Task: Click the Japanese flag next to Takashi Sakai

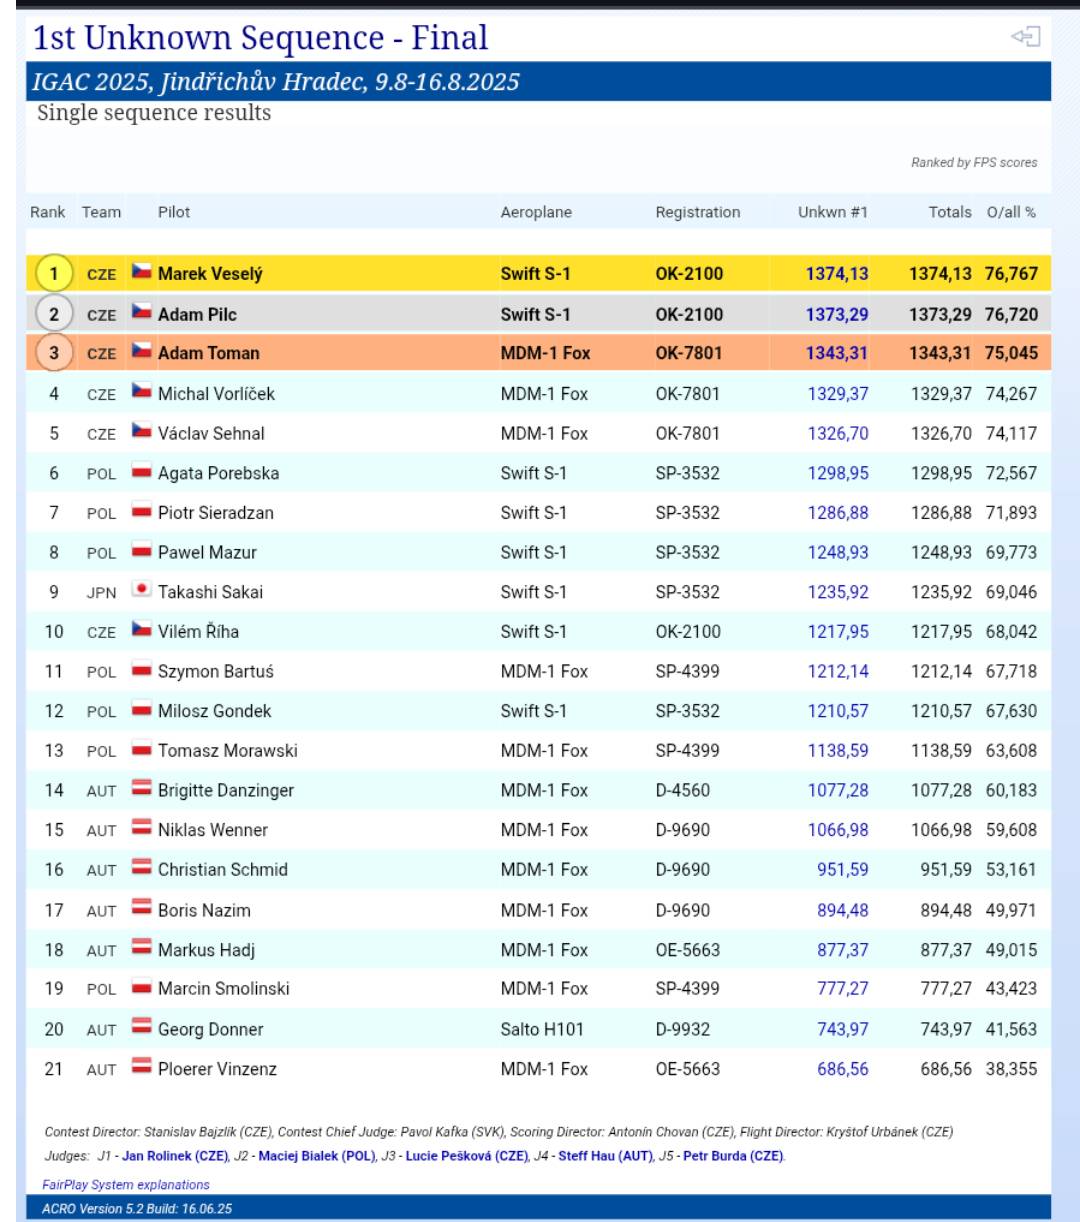Action: pyautogui.click(x=142, y=590)
